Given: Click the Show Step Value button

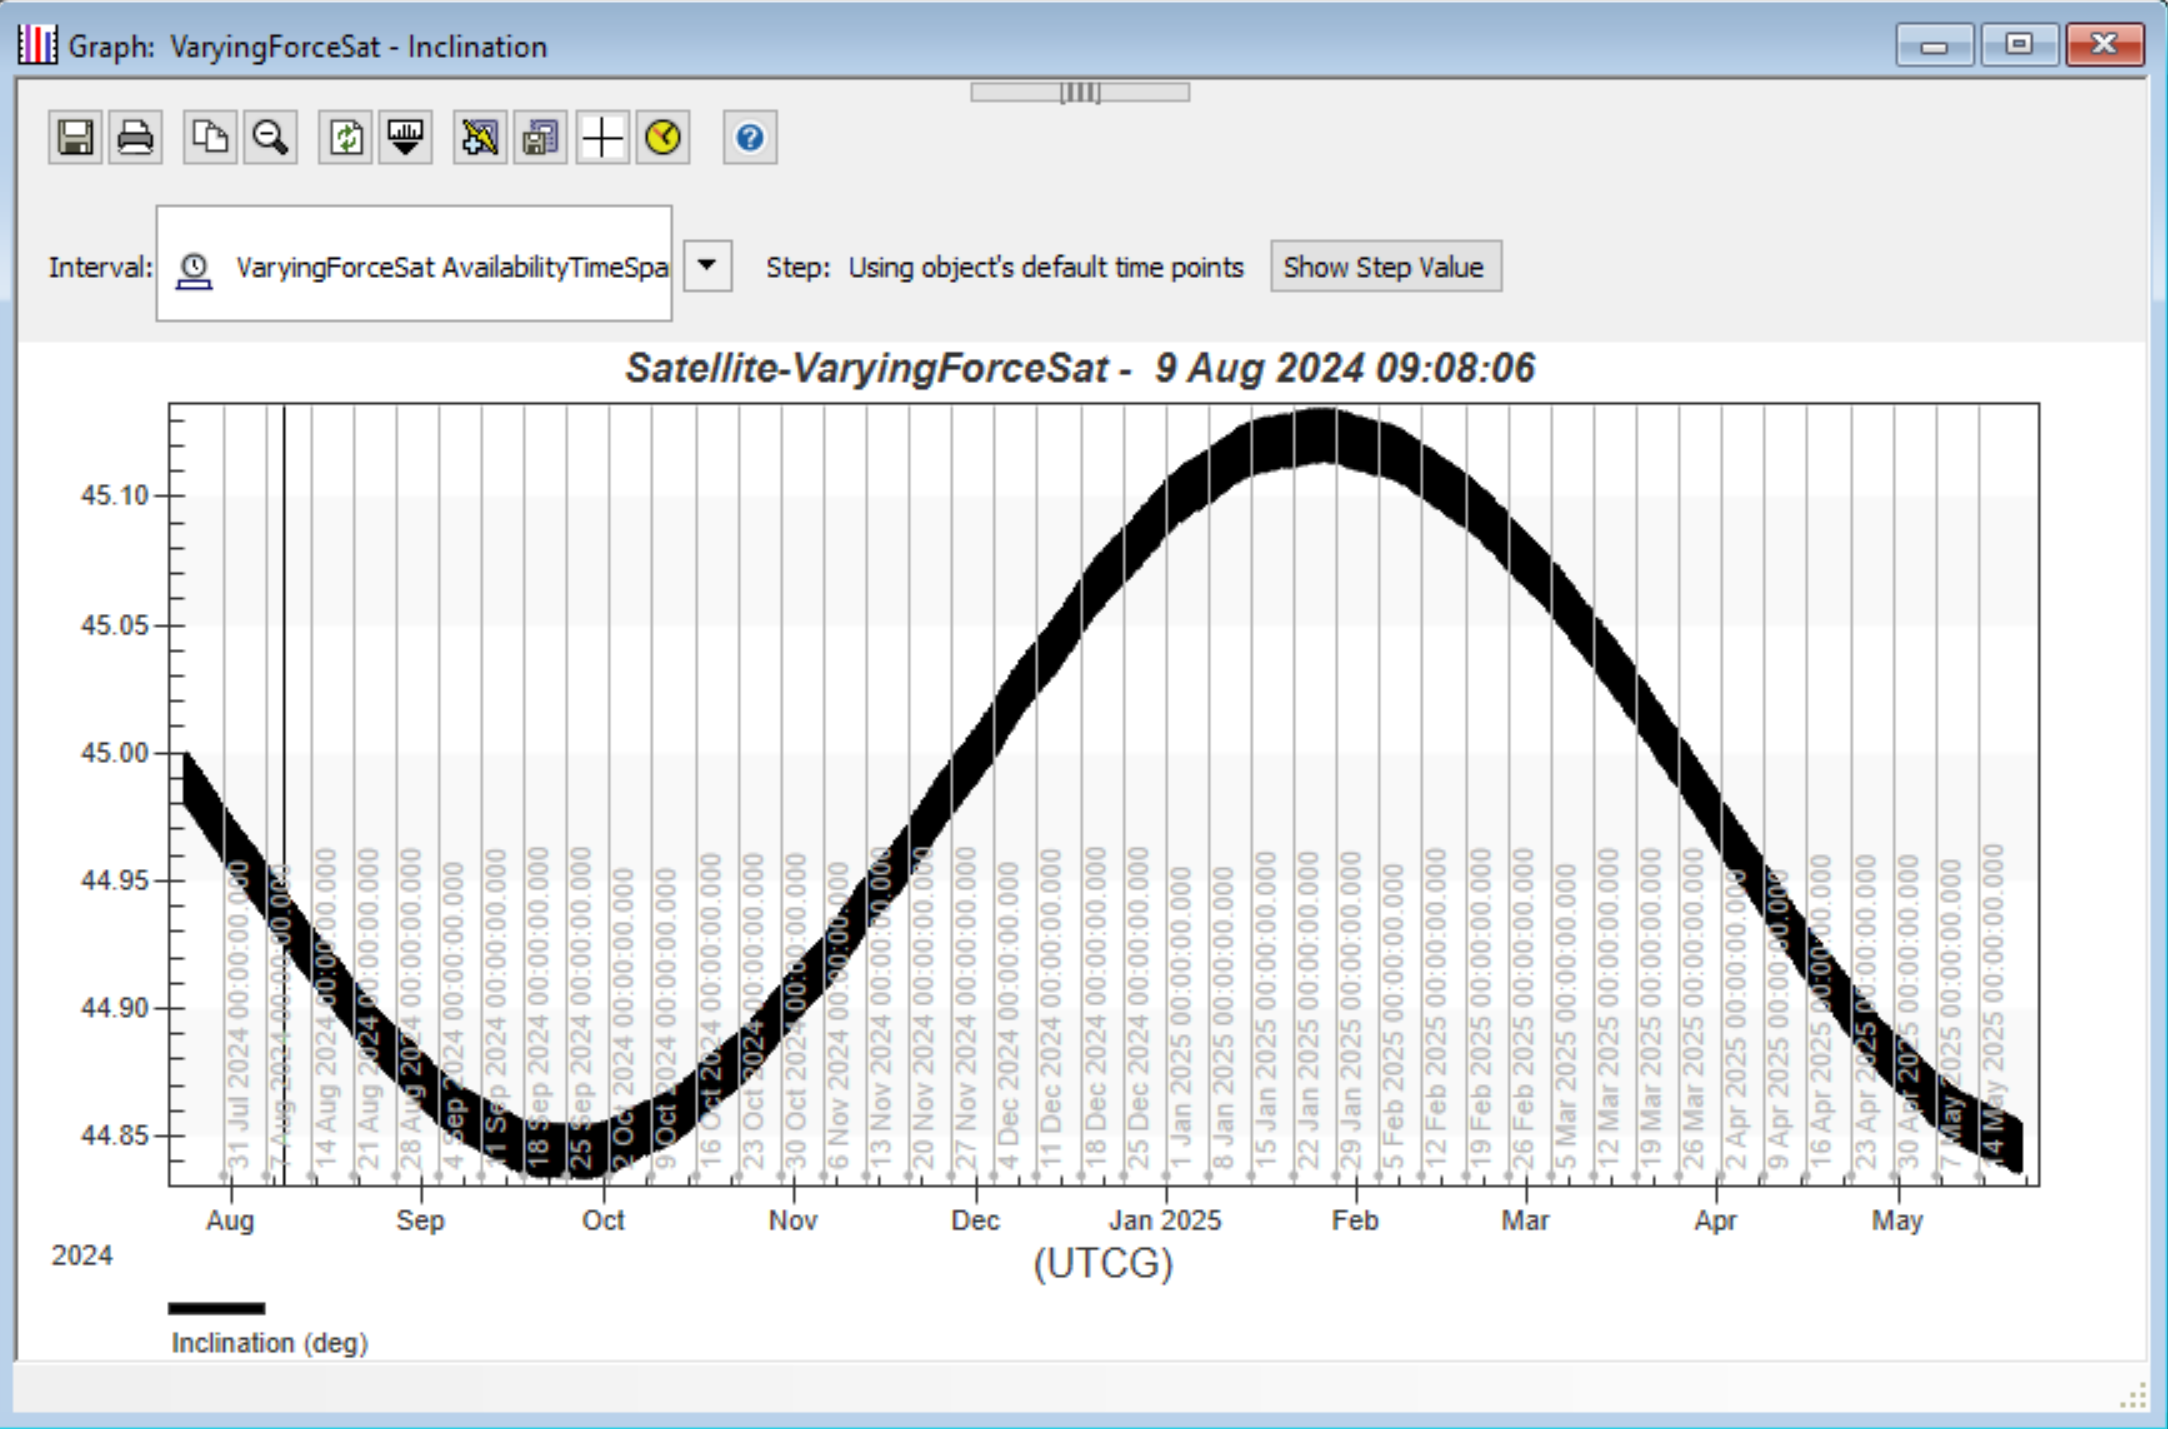Looking at the screenshot, I should pos(1385,267).
